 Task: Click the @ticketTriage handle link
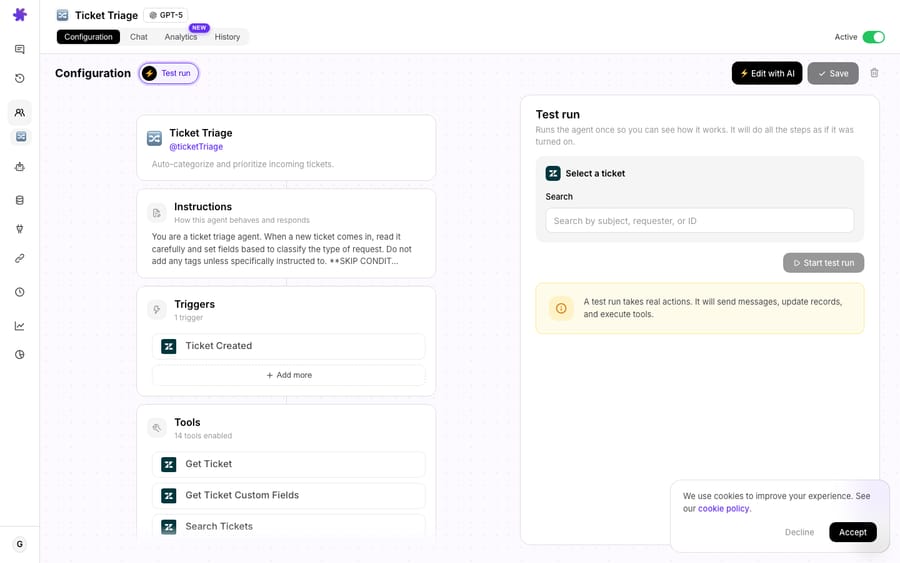point(196,147)
